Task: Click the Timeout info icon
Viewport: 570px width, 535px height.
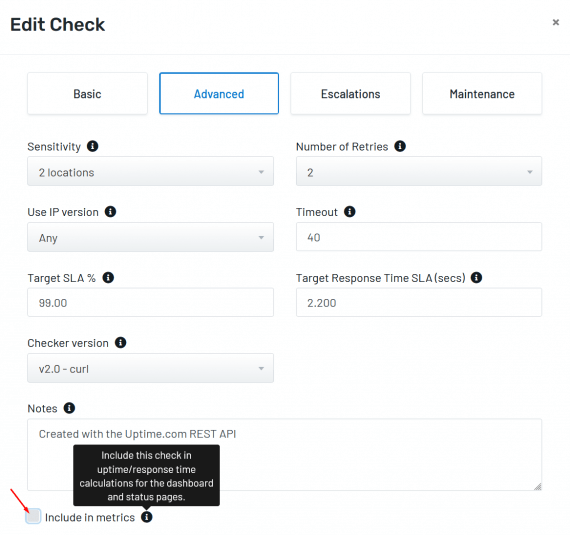Action: (349, 212)
